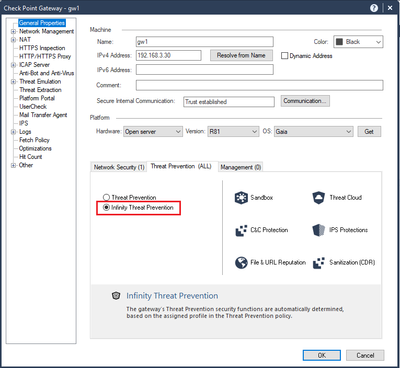Click the C&C Protection icon
Image resolution: width=400 pixels, height=368 pixels.
coord(241,230)
